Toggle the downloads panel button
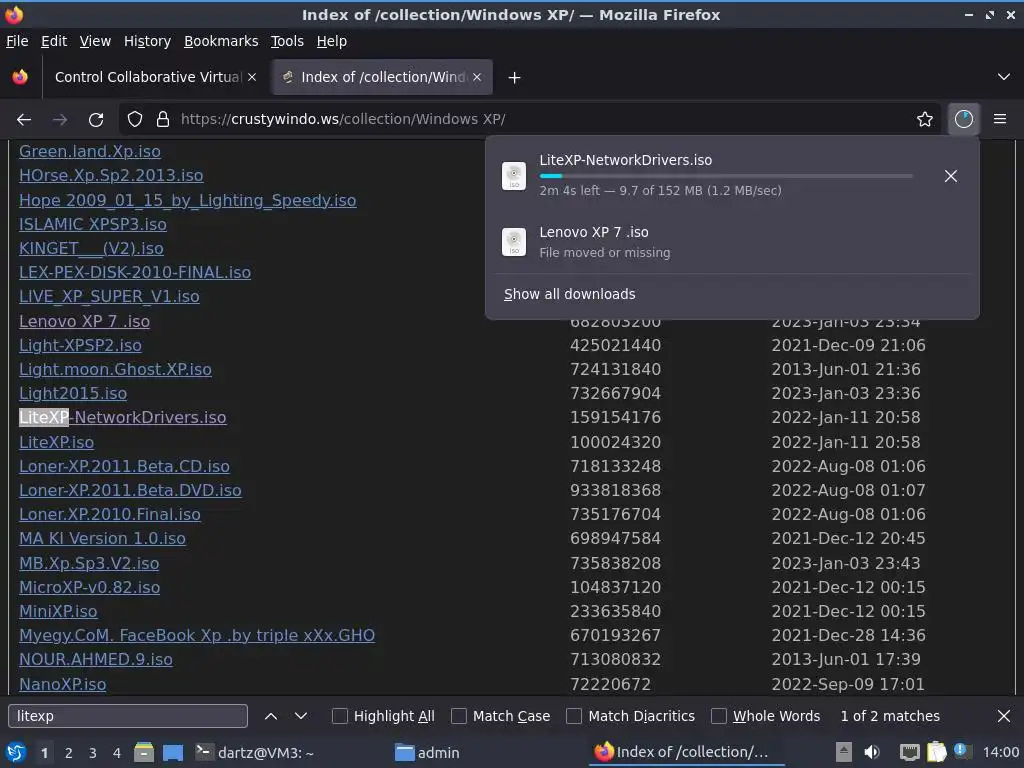 click(963, 120)
